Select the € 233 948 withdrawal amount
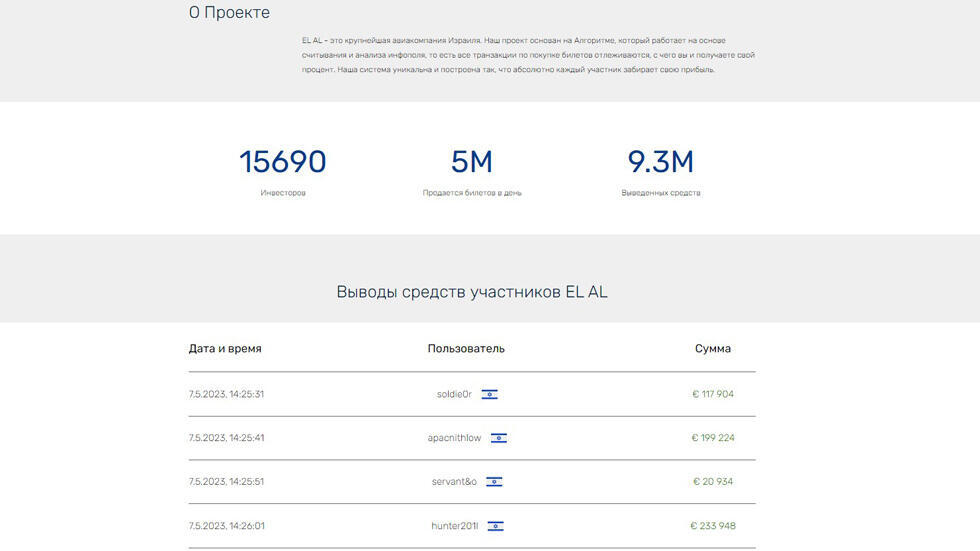 pyautogui.click(x=713, y=526)
